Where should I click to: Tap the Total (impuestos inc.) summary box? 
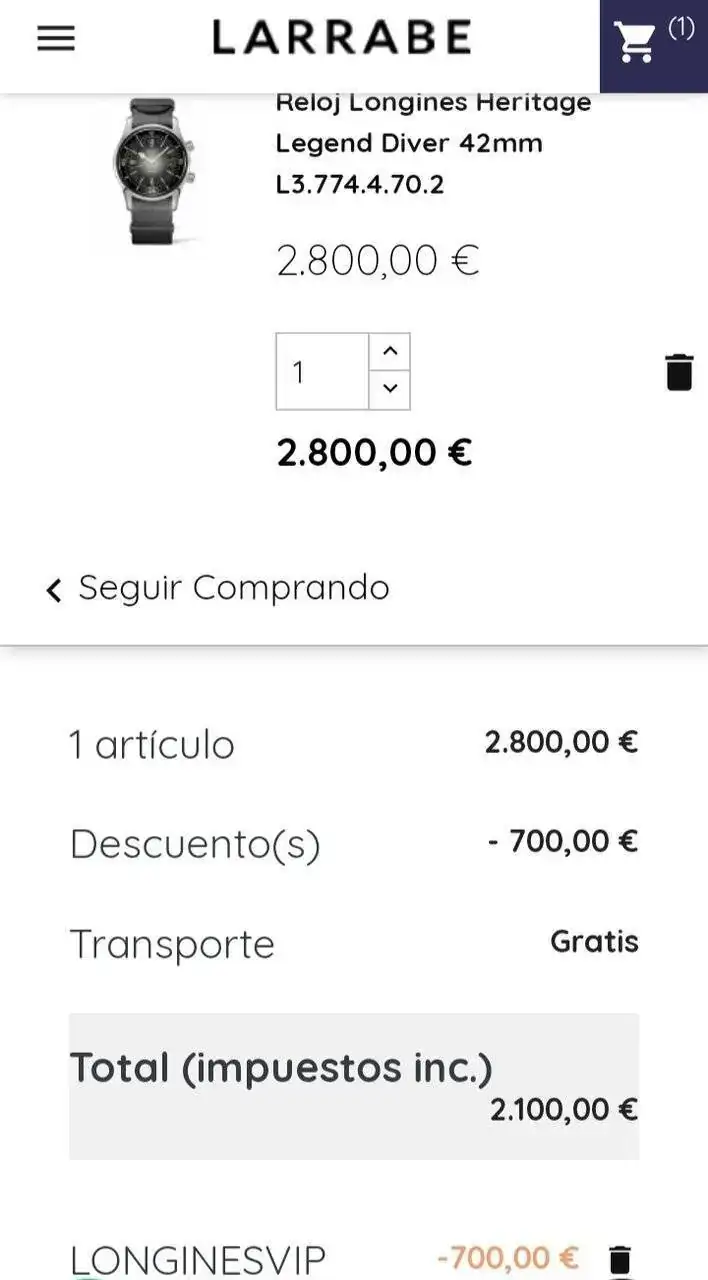tap(354, 1086)
